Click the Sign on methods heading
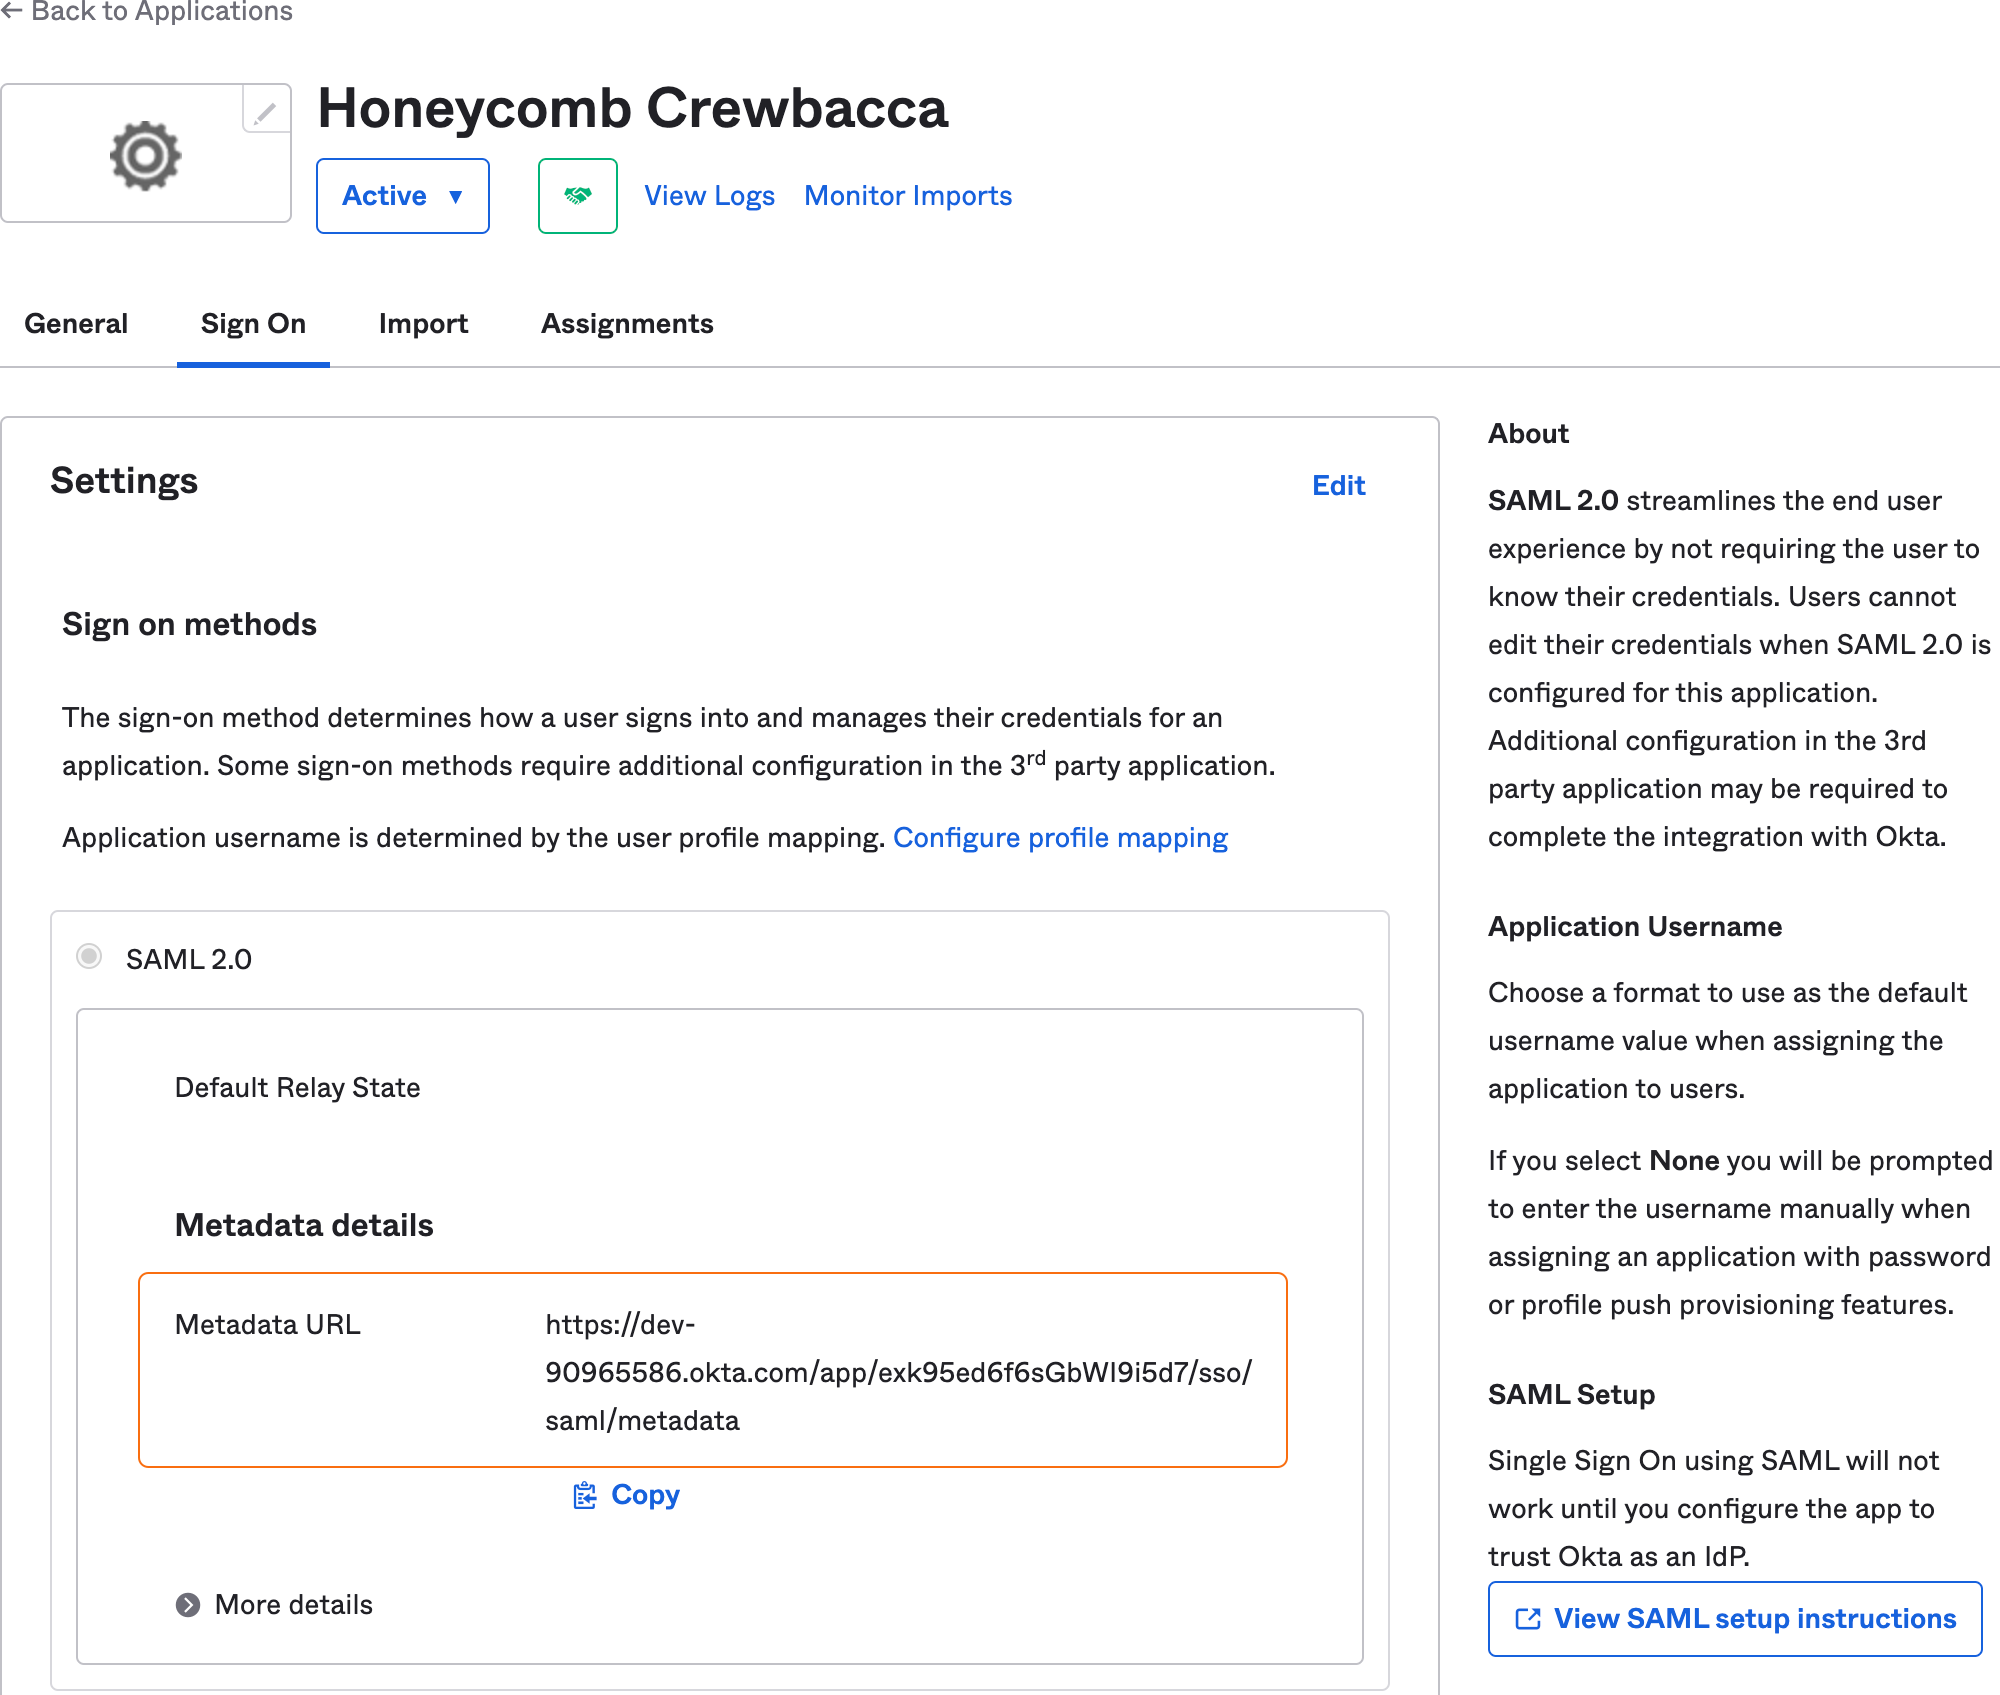 (189, 625)
